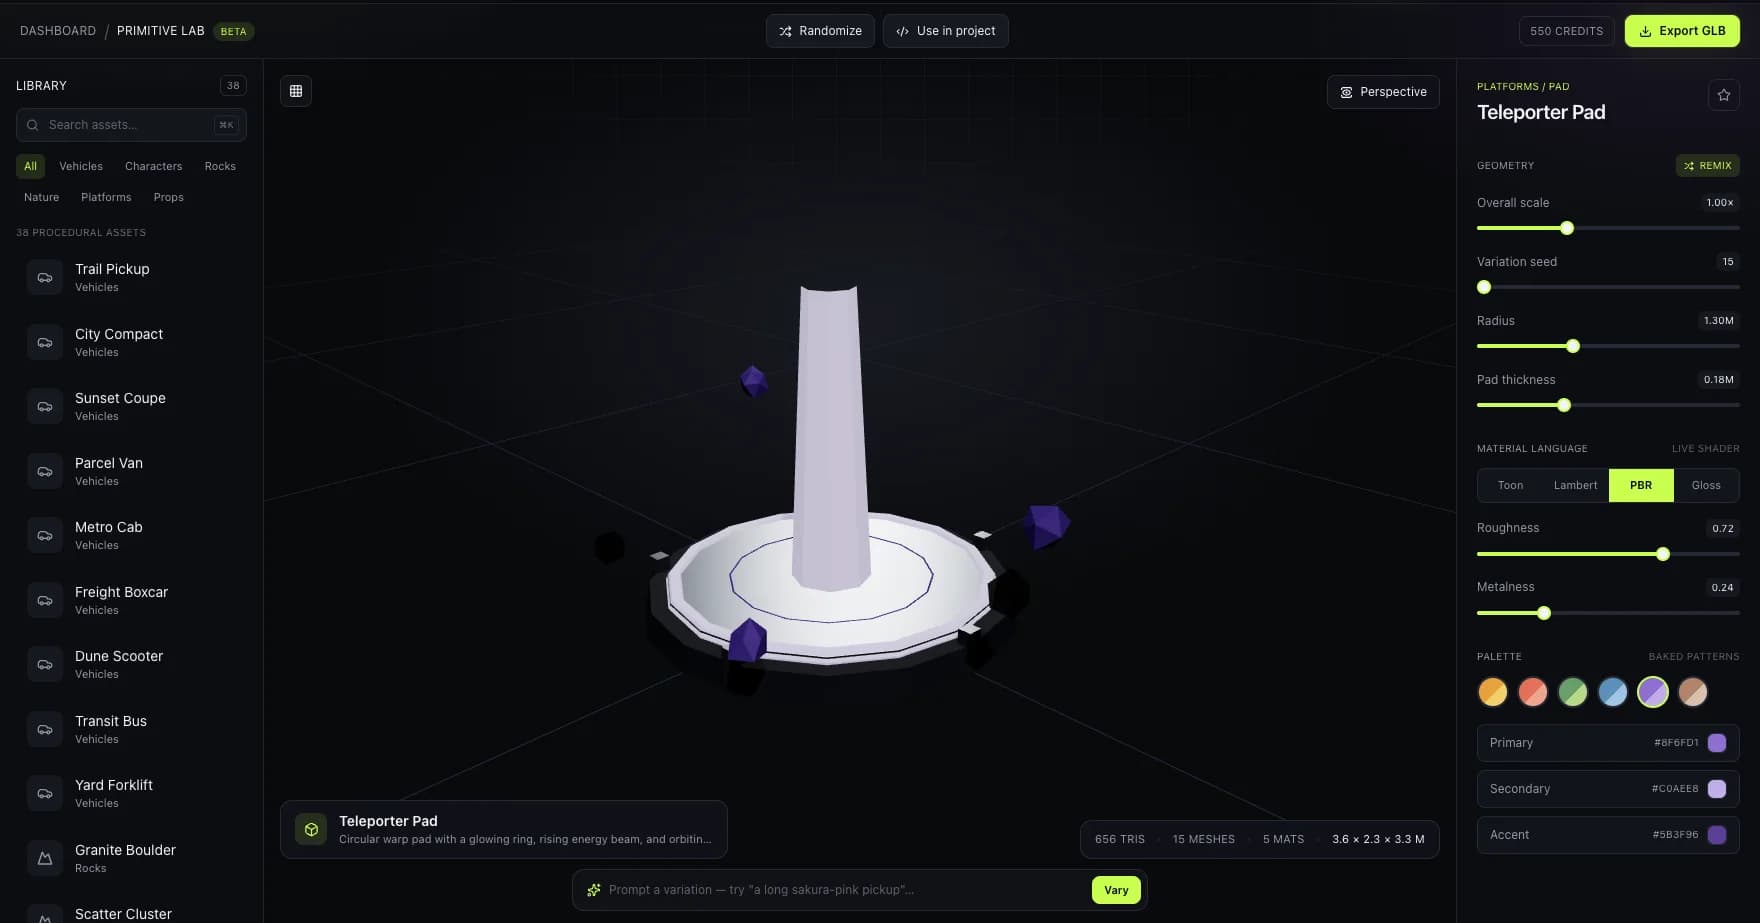1760x923 pixels.
Task: Choose the tan palette swatch
Action: (x=1693, y=692)
